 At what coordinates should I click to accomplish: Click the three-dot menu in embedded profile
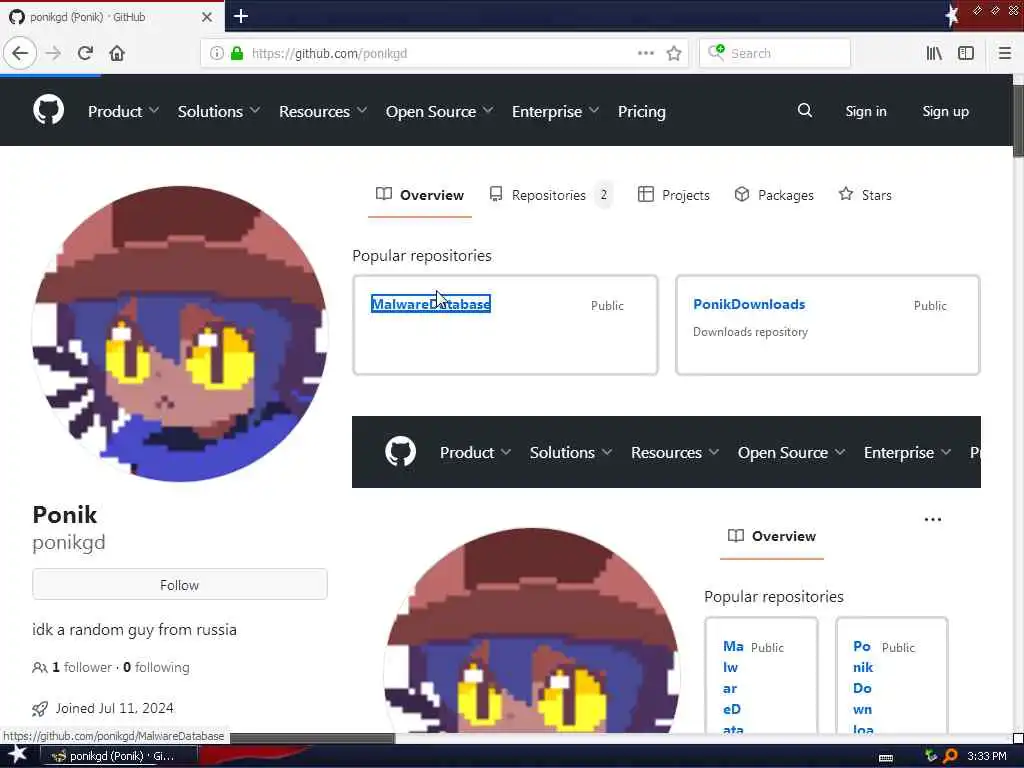pos(933,519)
